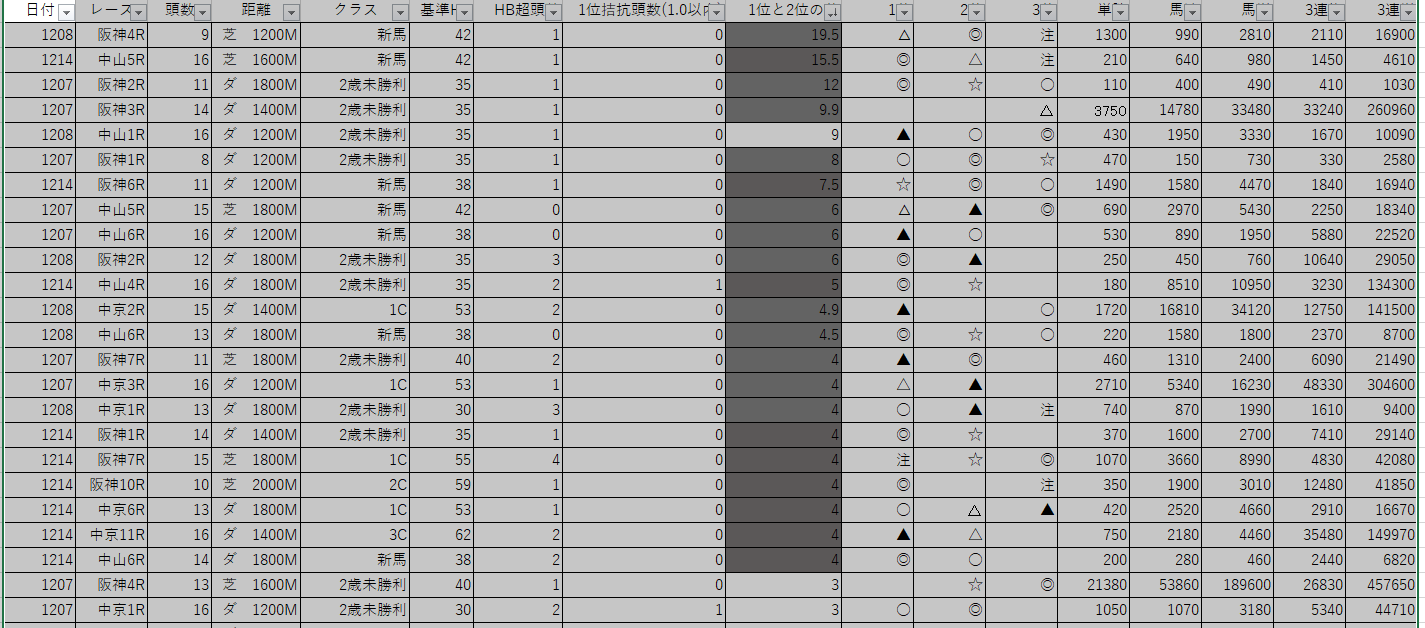The height and width of the screenshot is (628, 1425).
Task: Click the highlighted cell with value 19.5
Action: click(x=783, y=35)
